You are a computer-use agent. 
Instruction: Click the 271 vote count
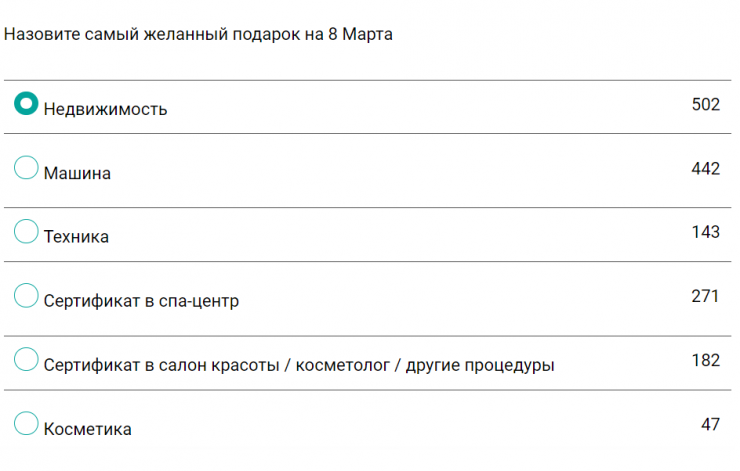(x=705, y=296)
